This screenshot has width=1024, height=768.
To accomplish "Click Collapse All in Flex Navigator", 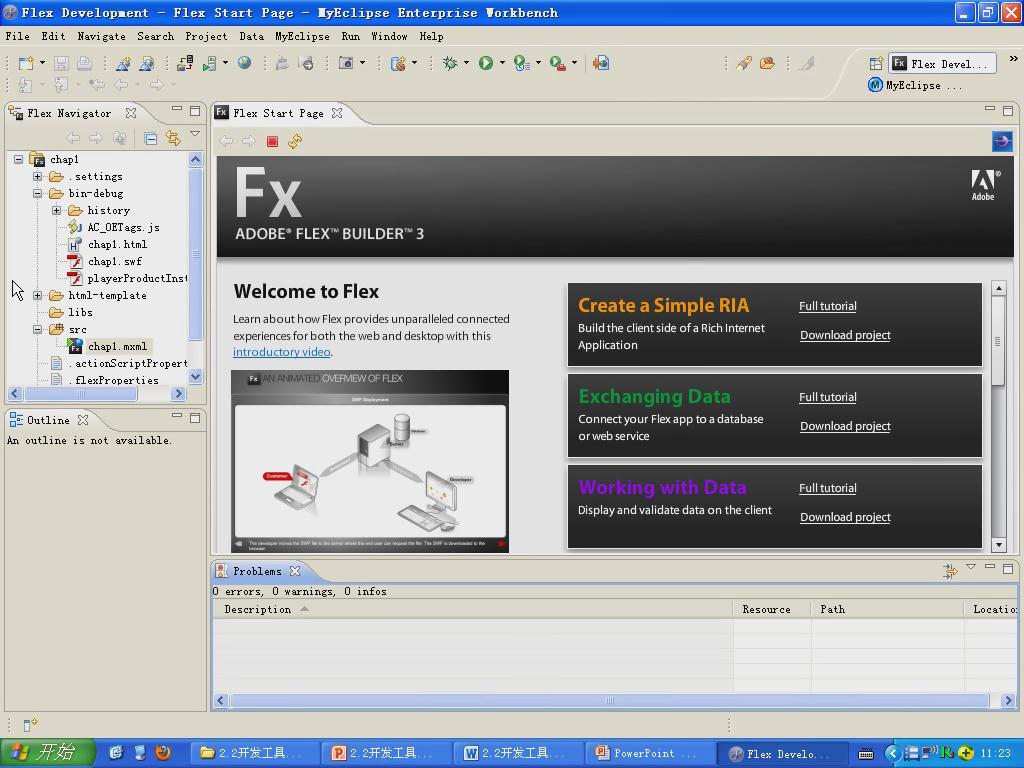I will tap(151, 138).
